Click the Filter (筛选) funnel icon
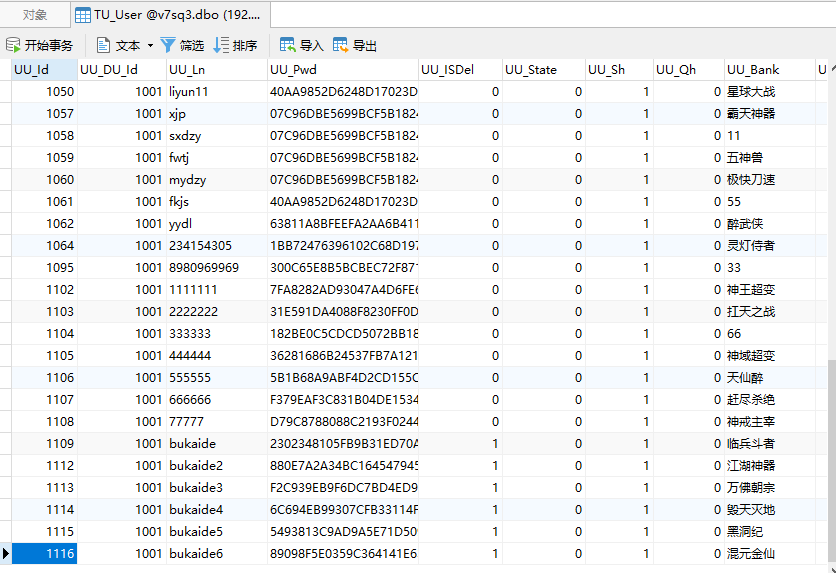The width and height of the screenshot is (836, 573). pyautogui.click(x=167, y=45)
